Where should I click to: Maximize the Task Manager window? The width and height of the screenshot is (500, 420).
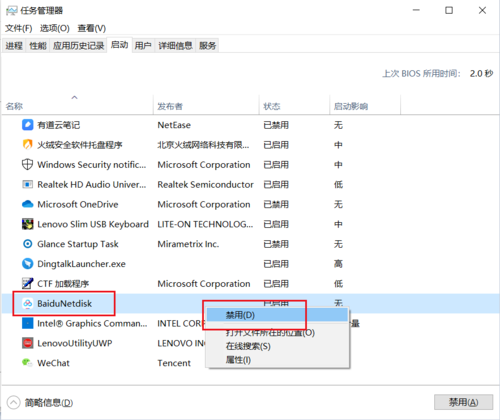click(449, 10)
